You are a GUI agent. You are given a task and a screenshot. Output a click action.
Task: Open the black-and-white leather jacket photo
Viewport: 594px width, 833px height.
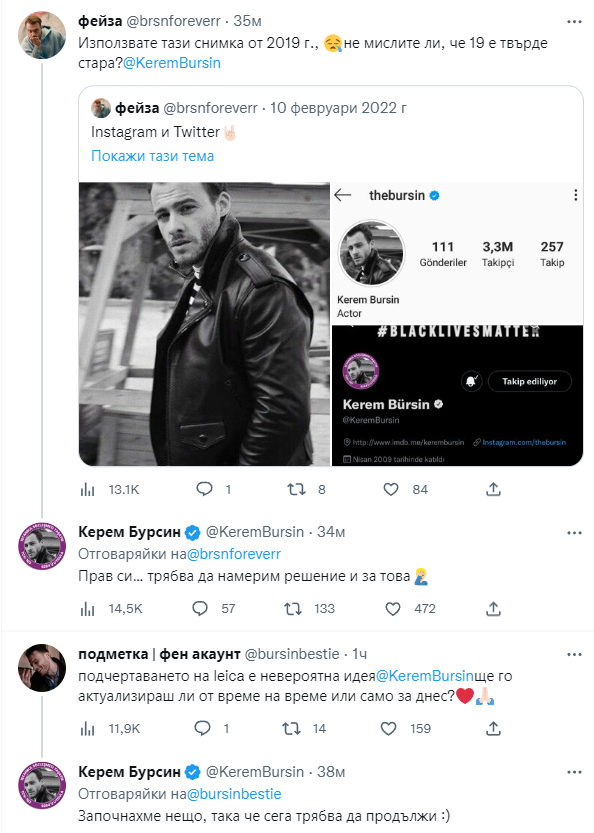(x=205, y=324)
